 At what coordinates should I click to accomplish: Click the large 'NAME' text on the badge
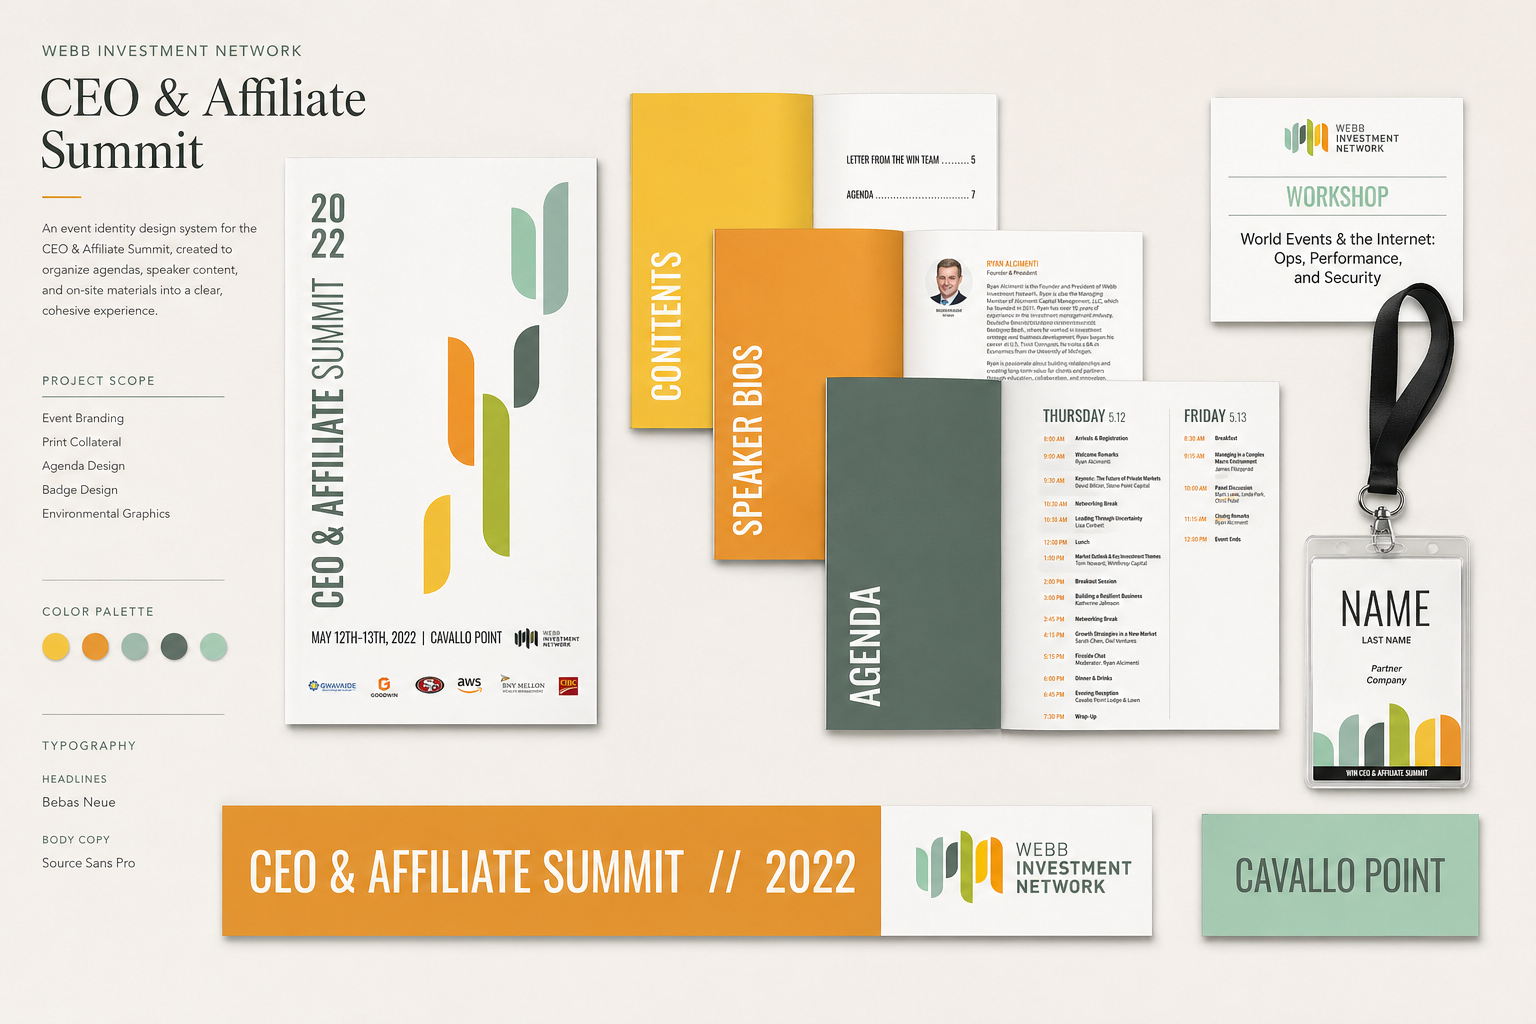coord(1385,609)
